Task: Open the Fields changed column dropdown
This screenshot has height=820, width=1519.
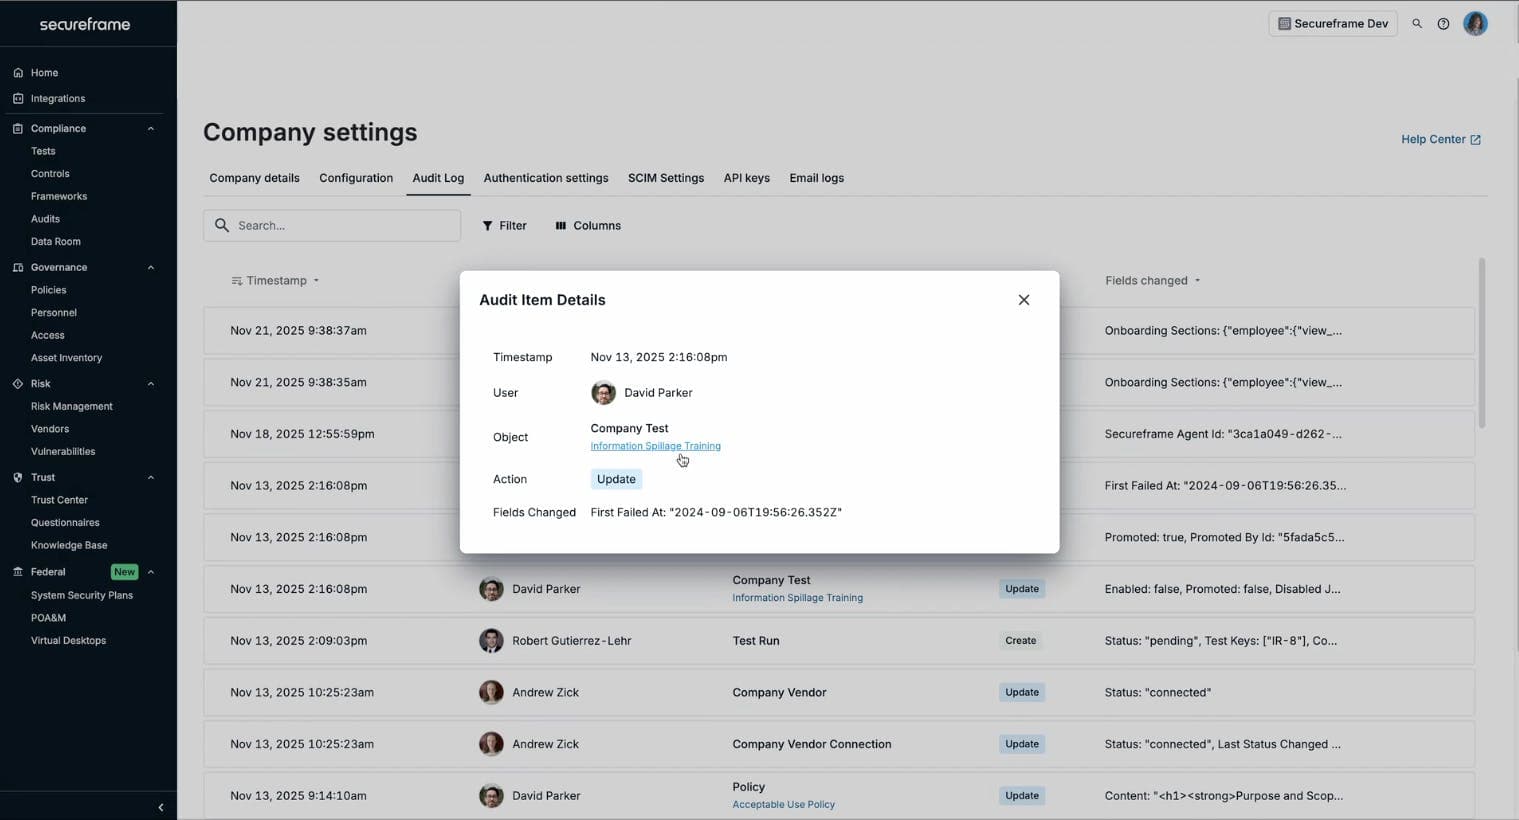Action: (x=1197, y=281)
